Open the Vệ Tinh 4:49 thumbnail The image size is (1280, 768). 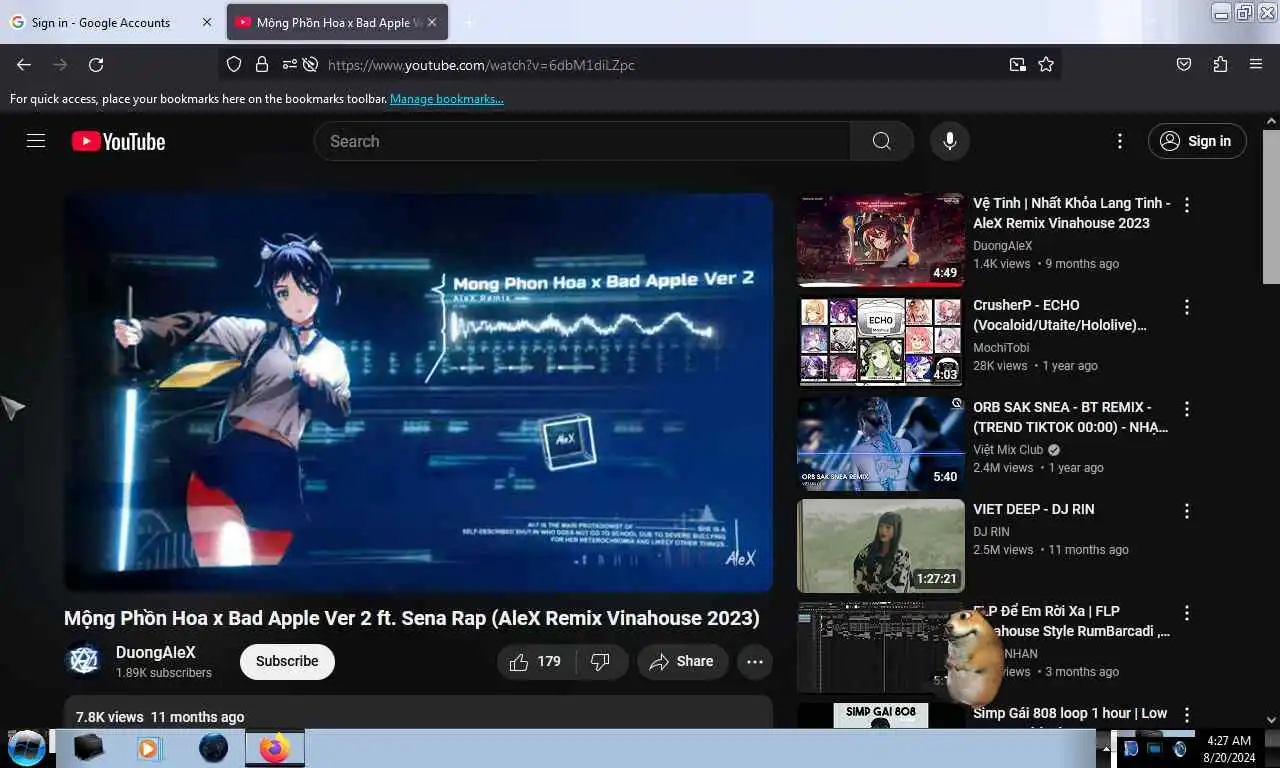(881, 240)
